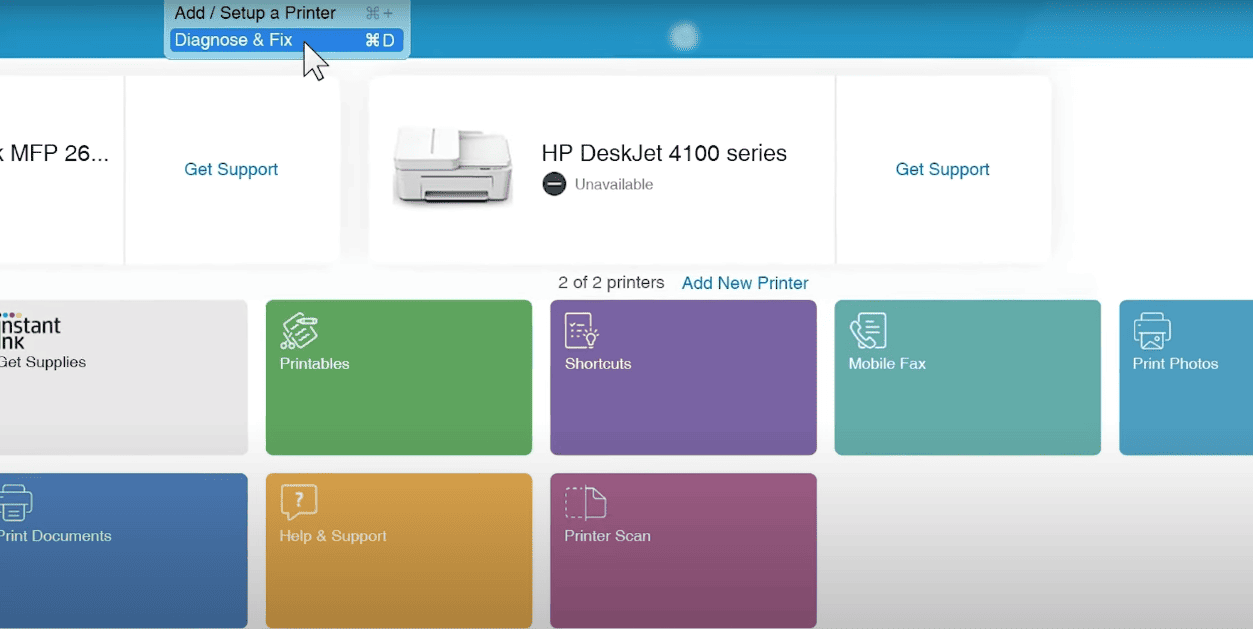Open Add / Setup a Printer menu item
This screenshot has height=629, width=1253.
(x=255, y=13)
